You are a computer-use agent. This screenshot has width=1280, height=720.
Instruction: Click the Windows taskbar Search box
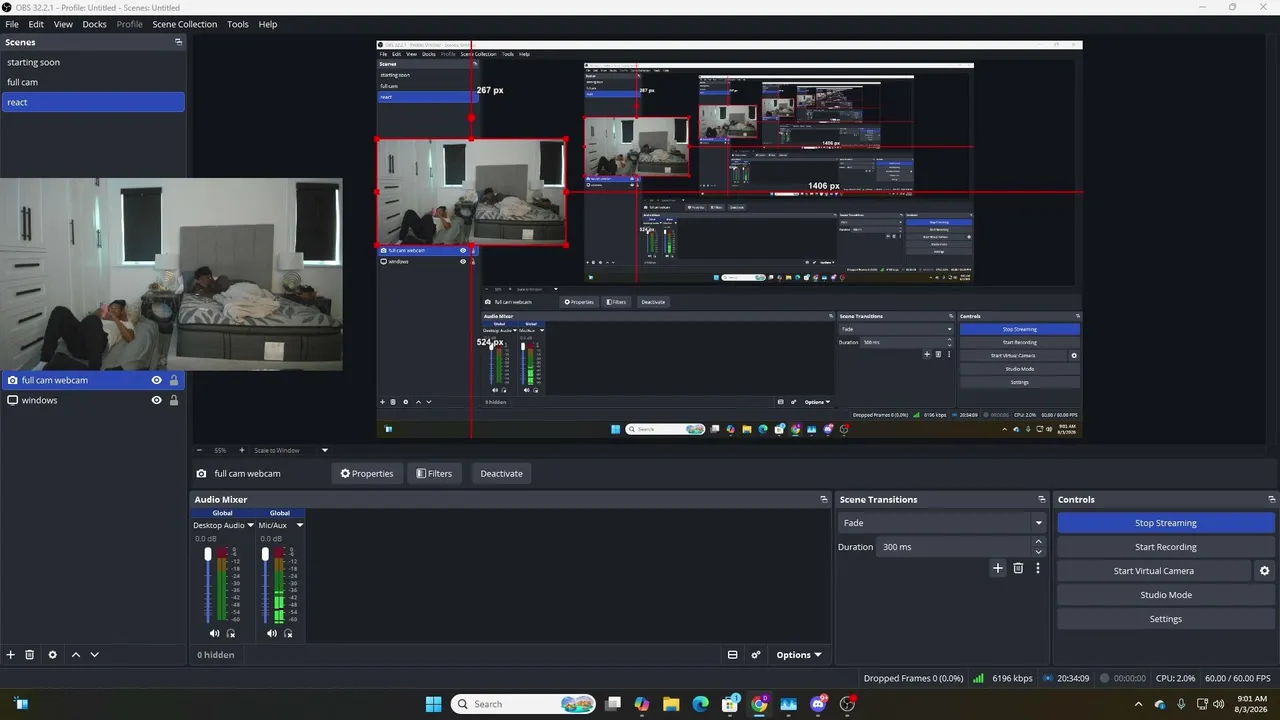[x=523, y=704]
